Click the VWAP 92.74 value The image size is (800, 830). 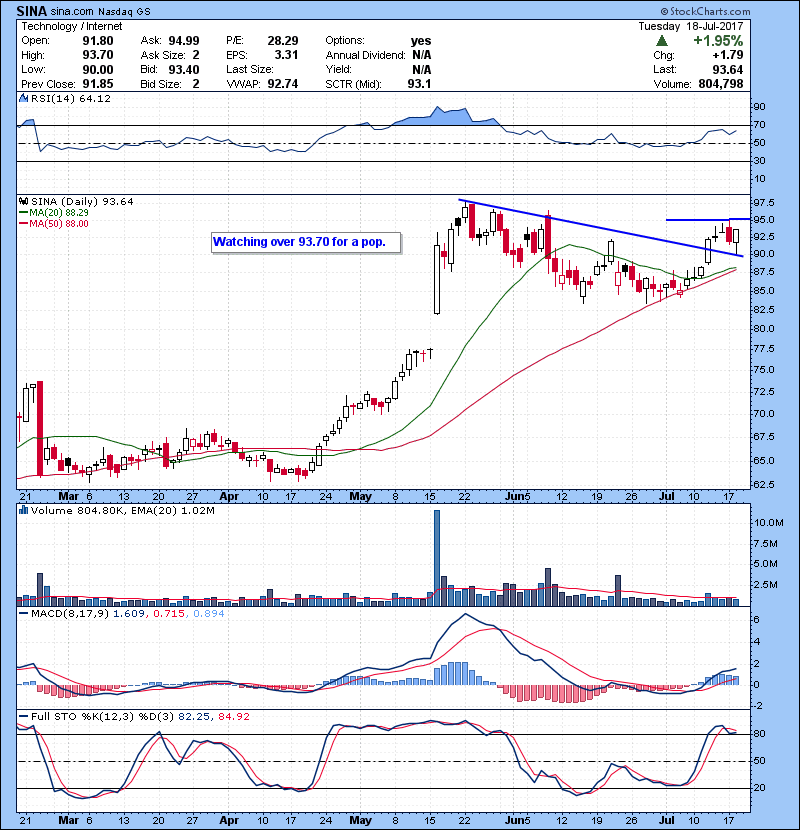(x=283, y=84)
